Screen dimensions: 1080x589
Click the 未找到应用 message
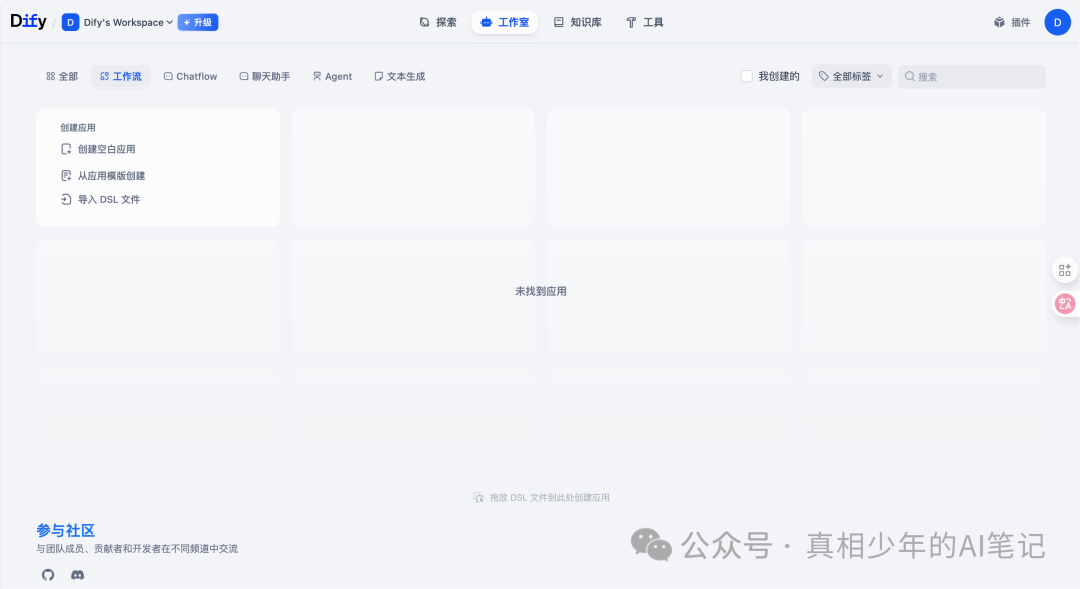click(x=541, y=291)
